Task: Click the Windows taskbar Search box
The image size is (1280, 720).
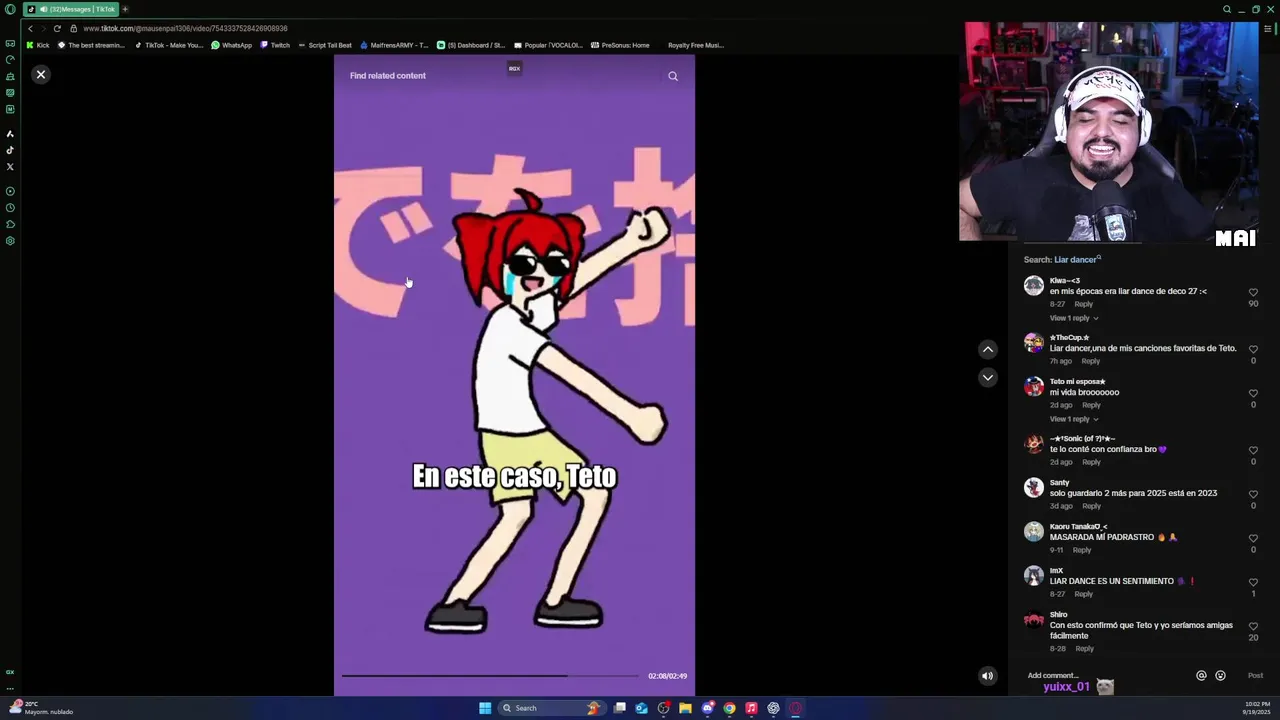Action: point(552,708)
